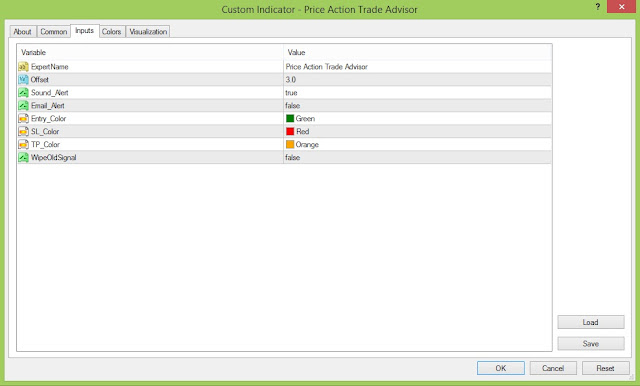
Task: Select the Email_Alert variable name
Action: [x=48, y=106]
